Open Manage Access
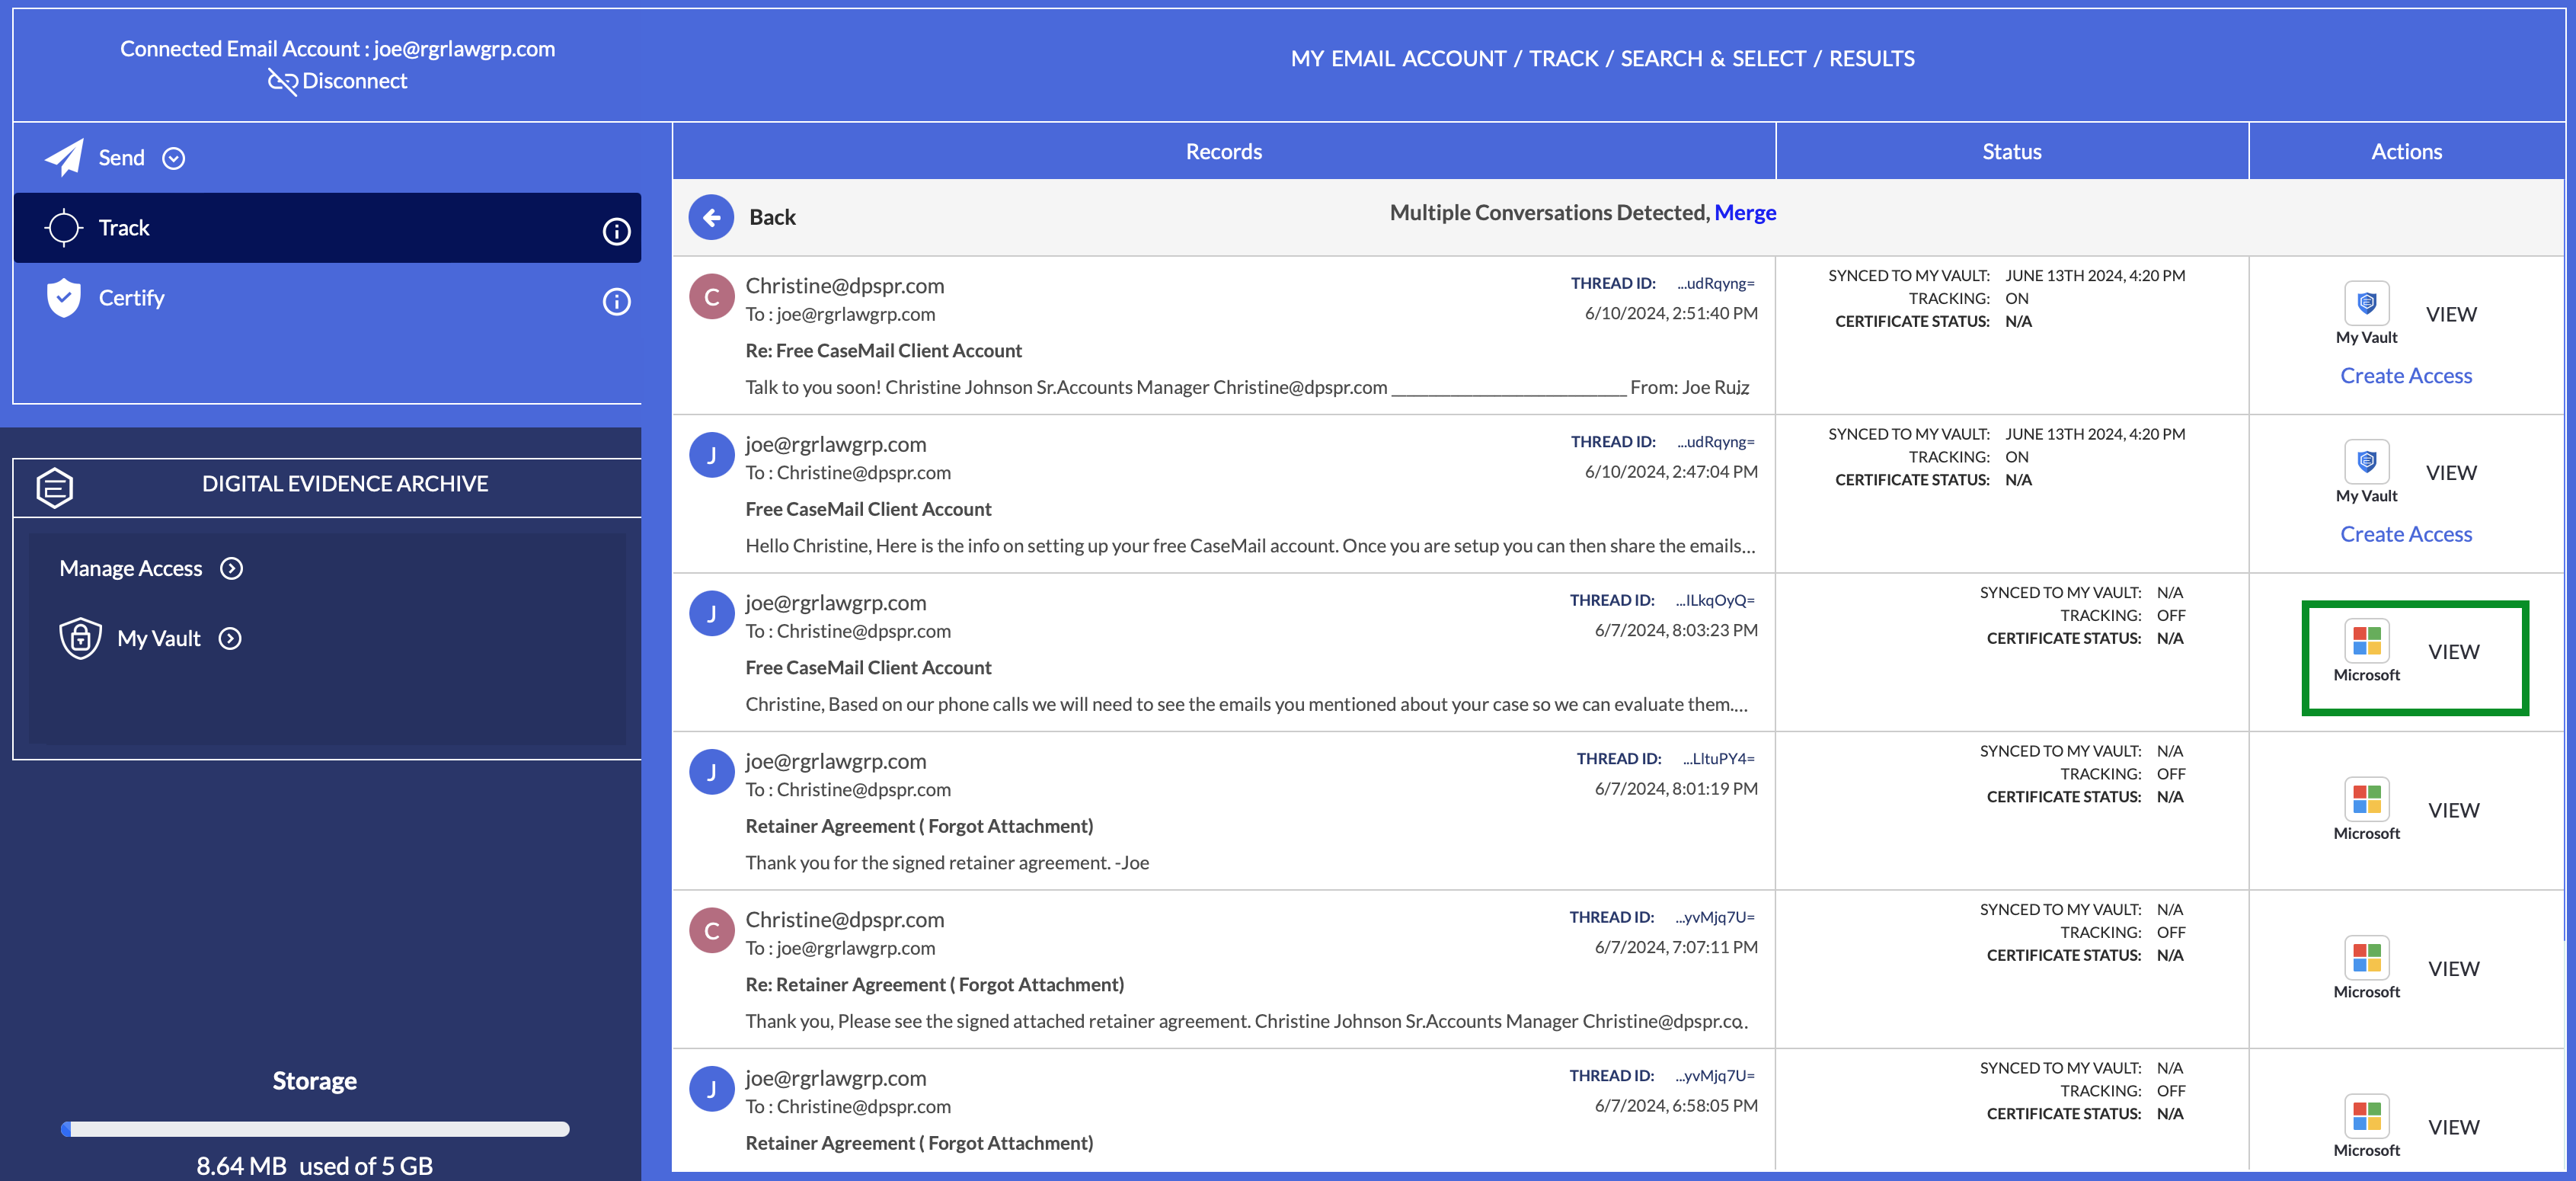The width and height of the screenshot is (2576, 1181). click(130, 568)
